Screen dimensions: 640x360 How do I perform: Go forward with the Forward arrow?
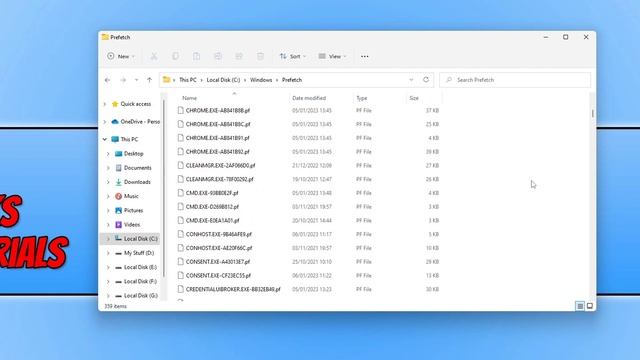coord(123,80)
